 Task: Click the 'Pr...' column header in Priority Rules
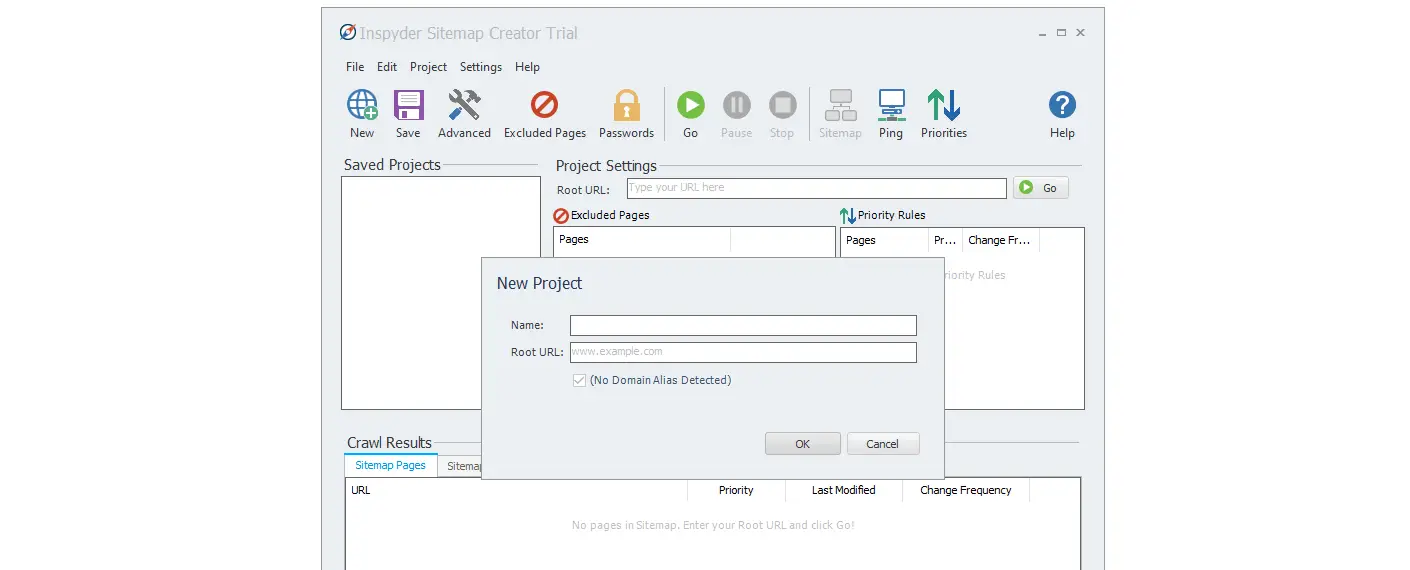click(x=945, y=240)
